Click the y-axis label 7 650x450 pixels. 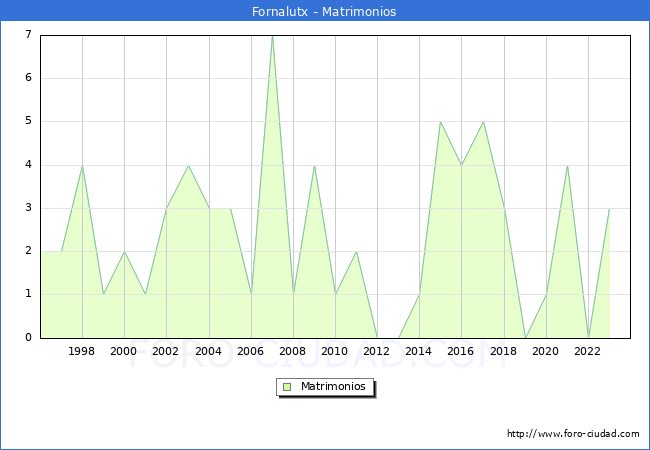(x=28, y=35)
